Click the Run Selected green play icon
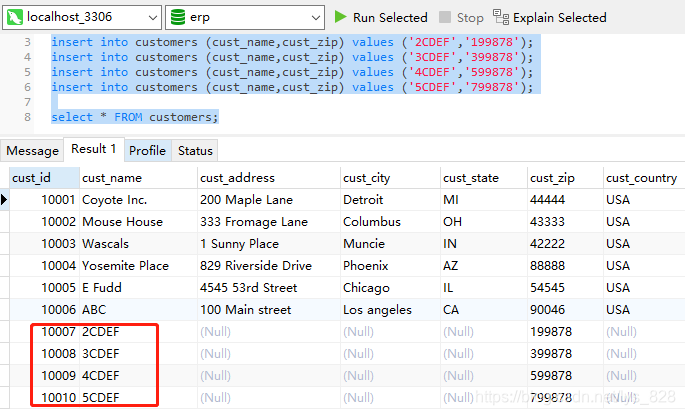This screenshot has width=685, height=415. coord(340,17)
